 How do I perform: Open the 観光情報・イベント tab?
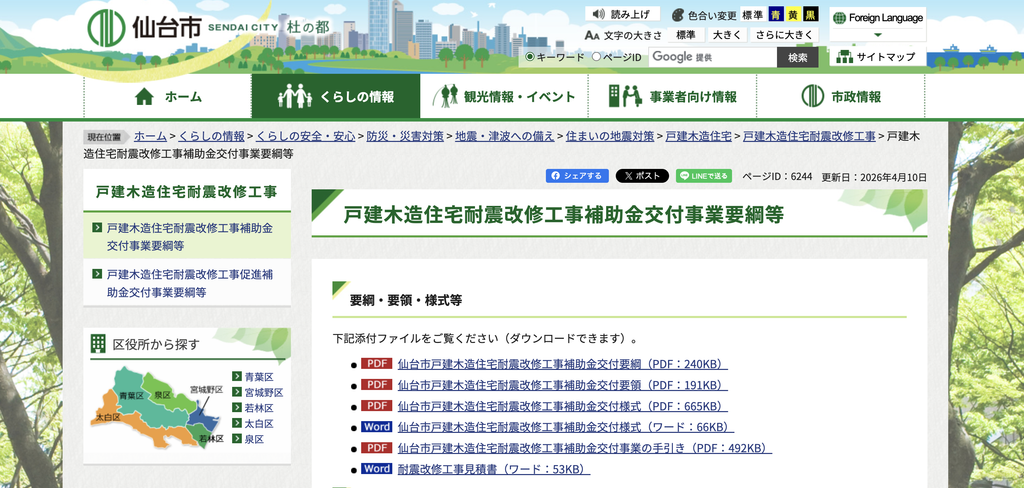(504, 97)
